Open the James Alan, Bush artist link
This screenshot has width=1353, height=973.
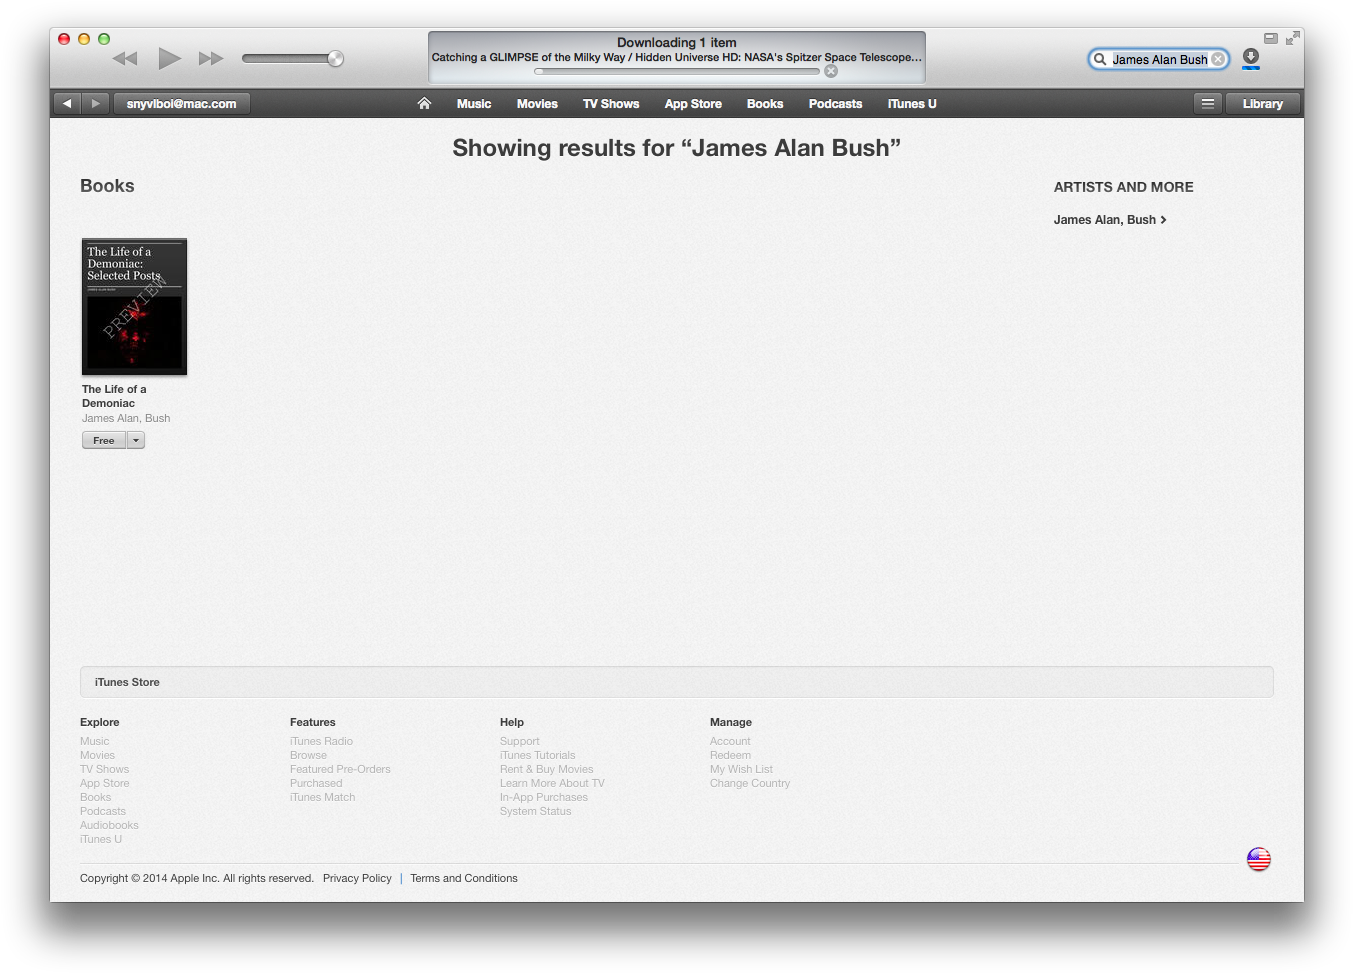(x=1110, y=220)
